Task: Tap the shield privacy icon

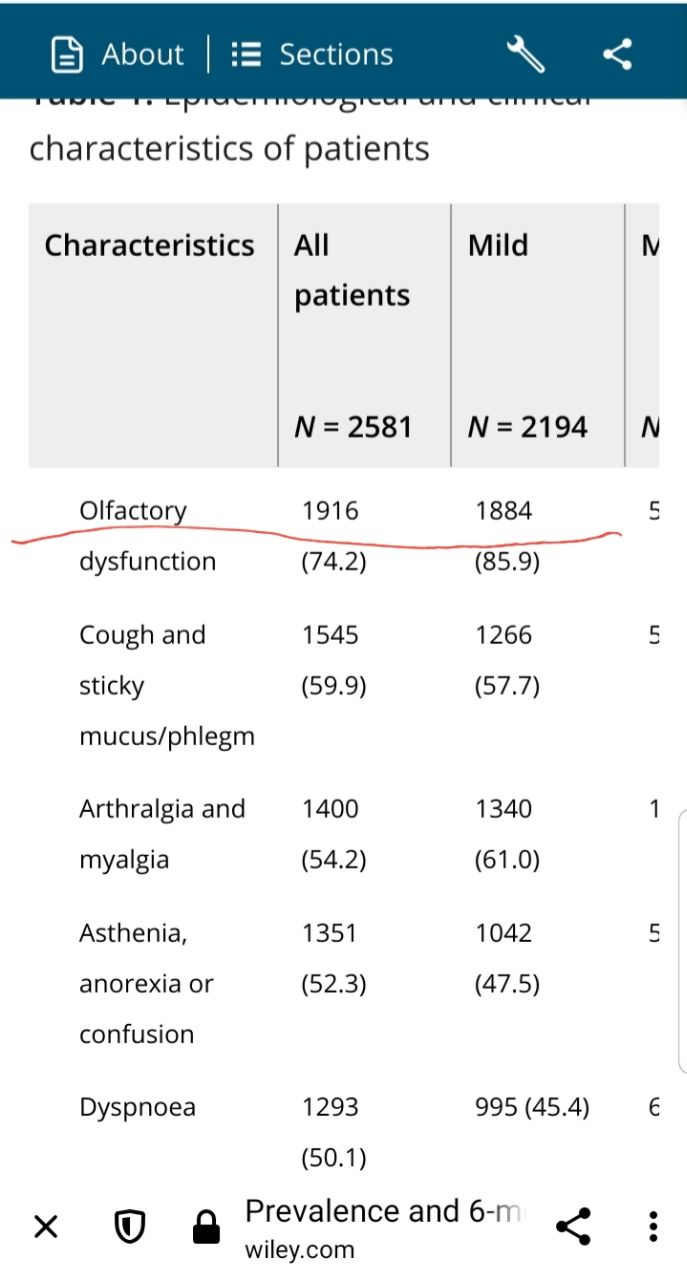Action: (129, 1226)
